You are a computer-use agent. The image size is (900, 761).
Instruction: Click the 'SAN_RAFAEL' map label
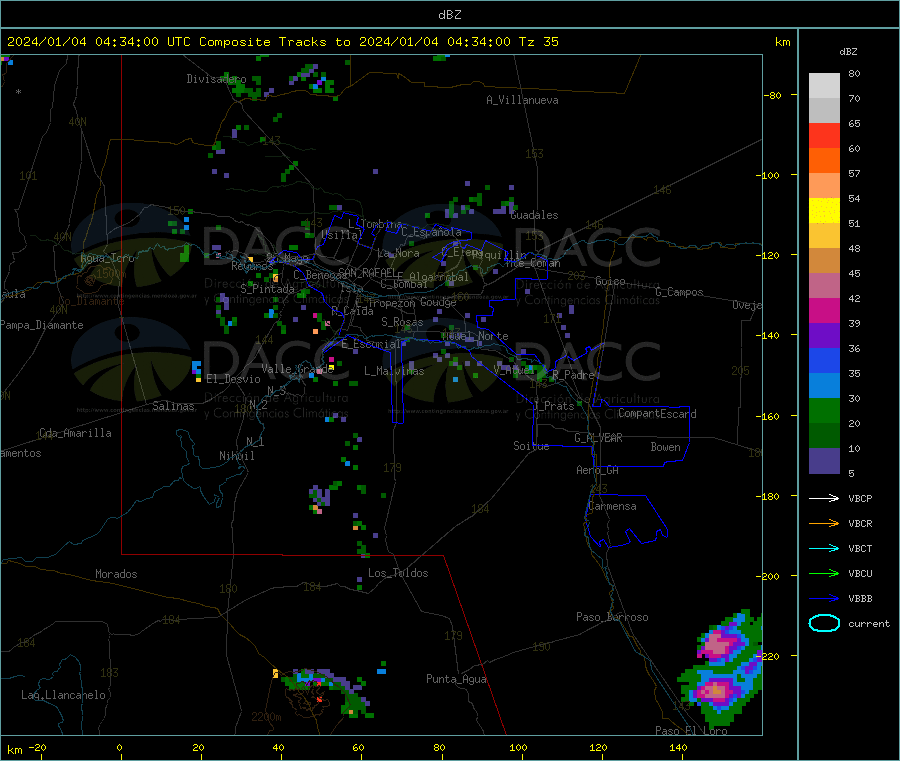[x=367, y=273]
